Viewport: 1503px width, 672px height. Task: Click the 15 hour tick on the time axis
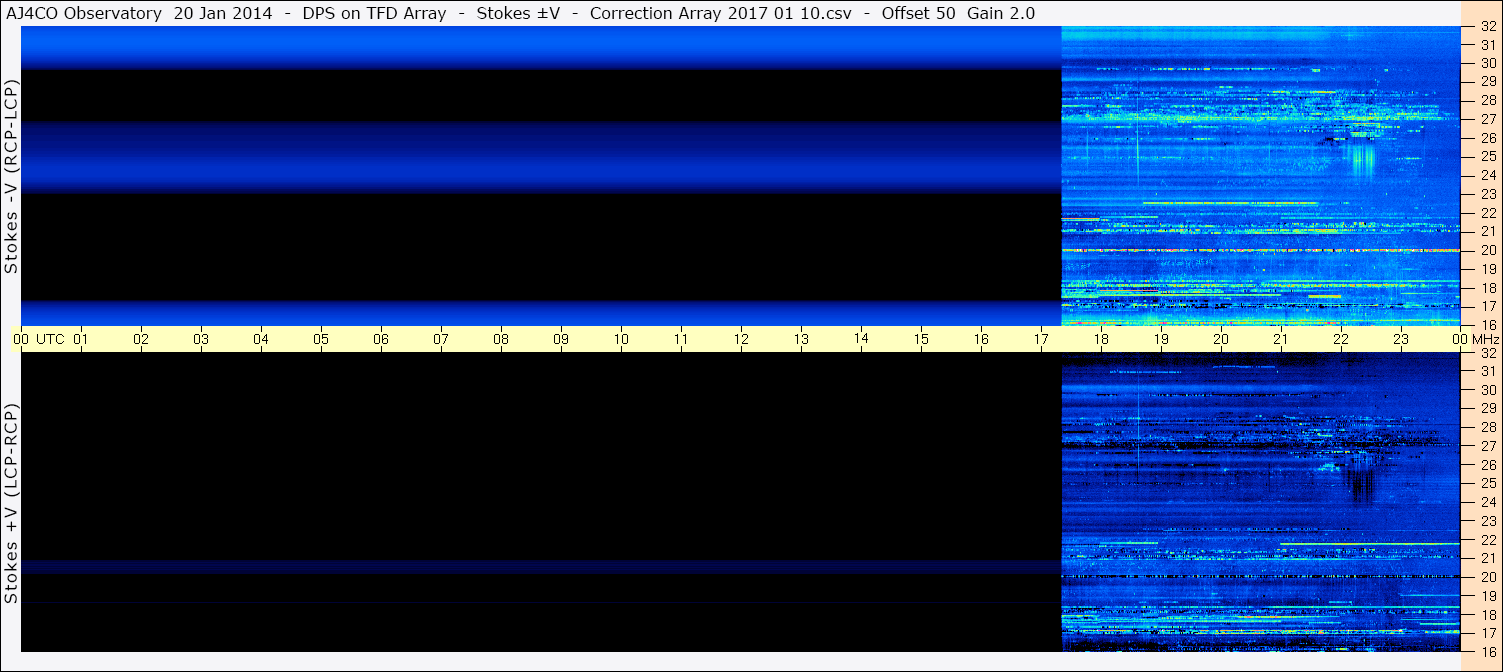(x=921, y=339)
